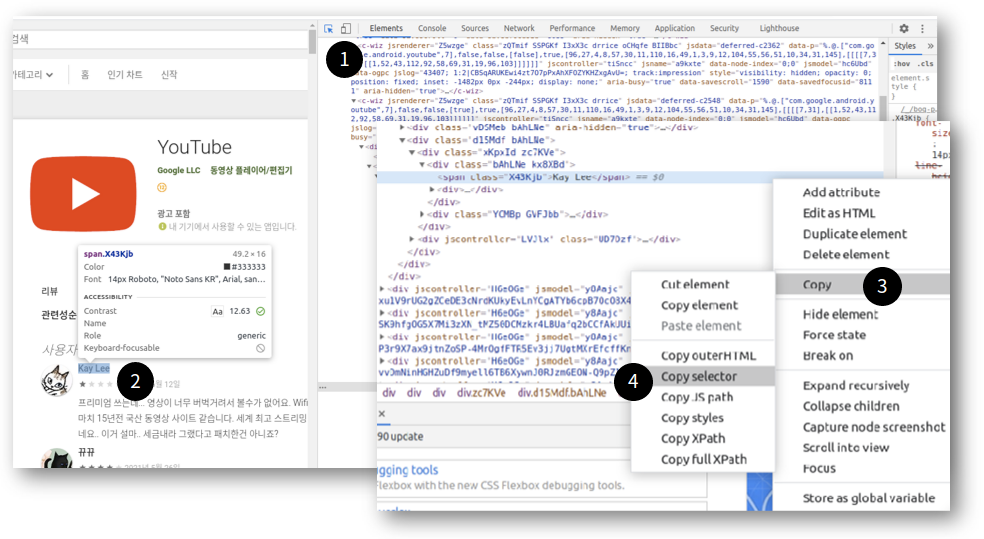This screenshot has height=539, width=984.
Task: Collapse the div class bAhLNe kx8Xbd node
Action: pyautogui.click(x=422, y=164)
